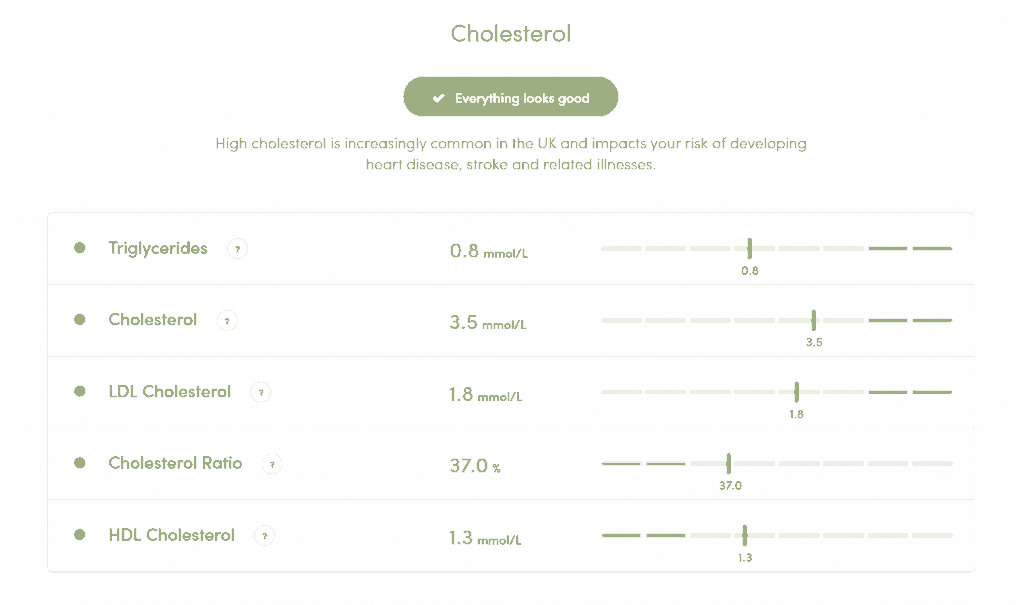This screenshot has height=605, width=1024.
Task: Click the Cholesterol section heading
Action: pos(511,33)
